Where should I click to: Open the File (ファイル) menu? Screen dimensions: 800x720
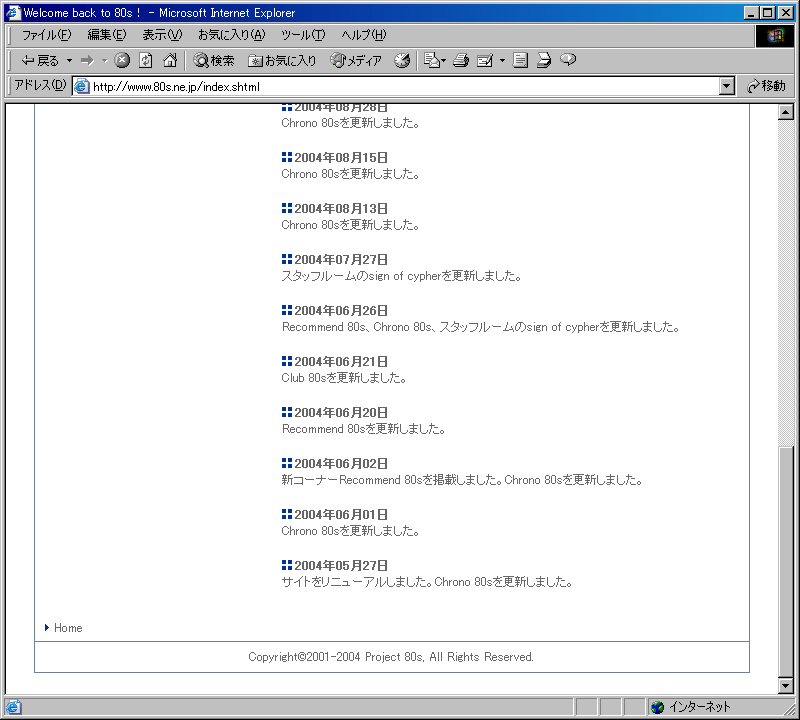(x=46, y=35)
